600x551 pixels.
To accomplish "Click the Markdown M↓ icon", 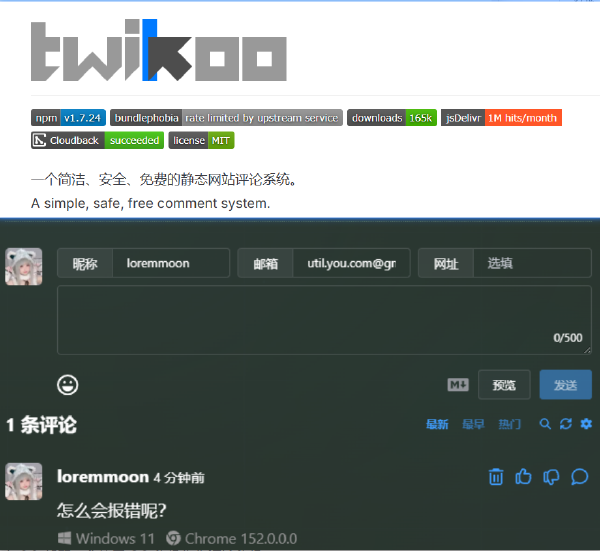I will tap(458, 385).
